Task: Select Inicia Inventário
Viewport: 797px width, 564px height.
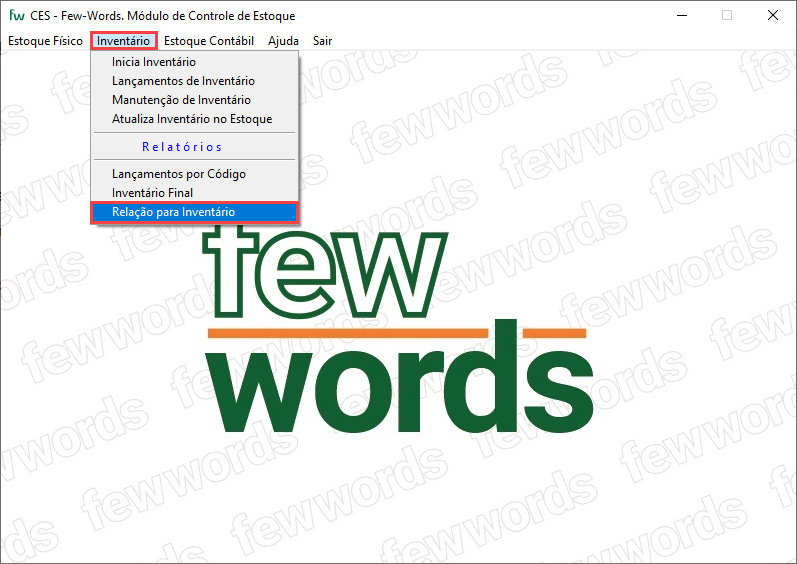Action: (194, 62)
